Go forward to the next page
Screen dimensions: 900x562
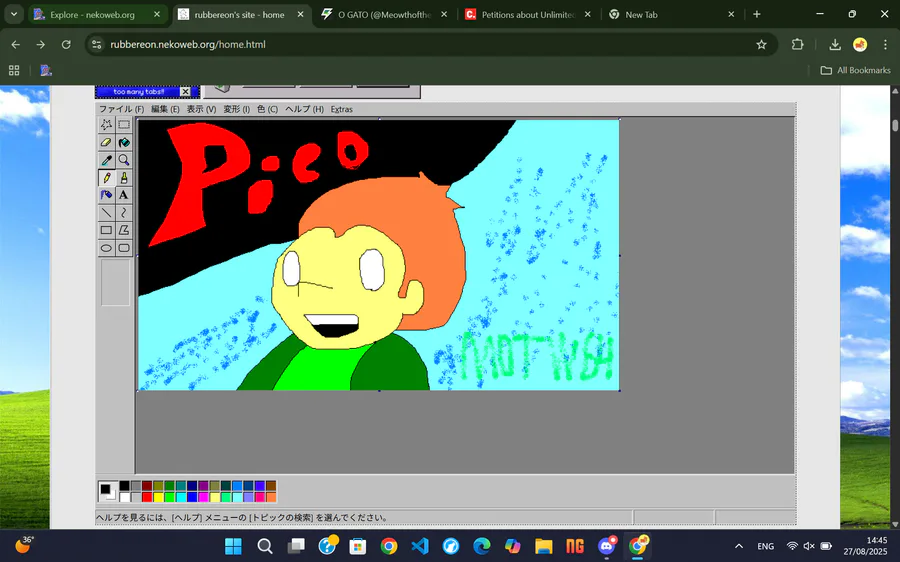[41, 44]
